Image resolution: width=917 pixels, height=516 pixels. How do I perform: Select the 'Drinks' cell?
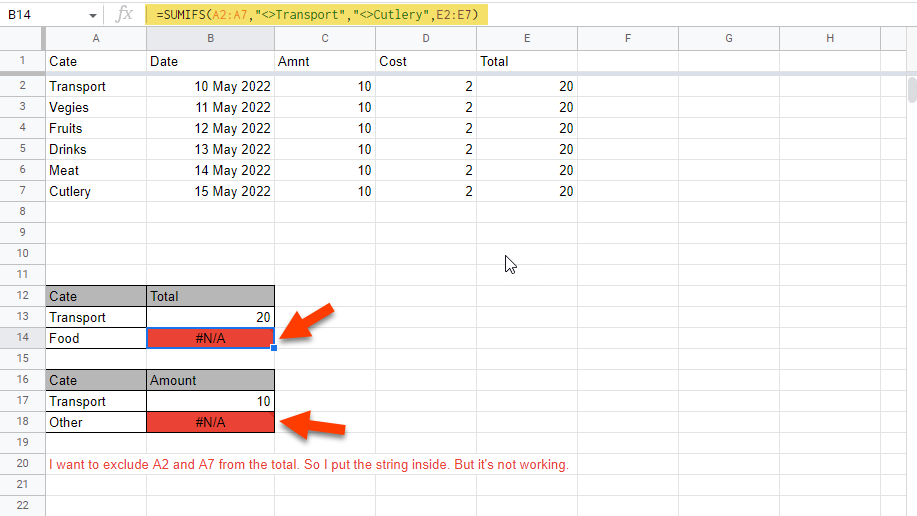96,149
